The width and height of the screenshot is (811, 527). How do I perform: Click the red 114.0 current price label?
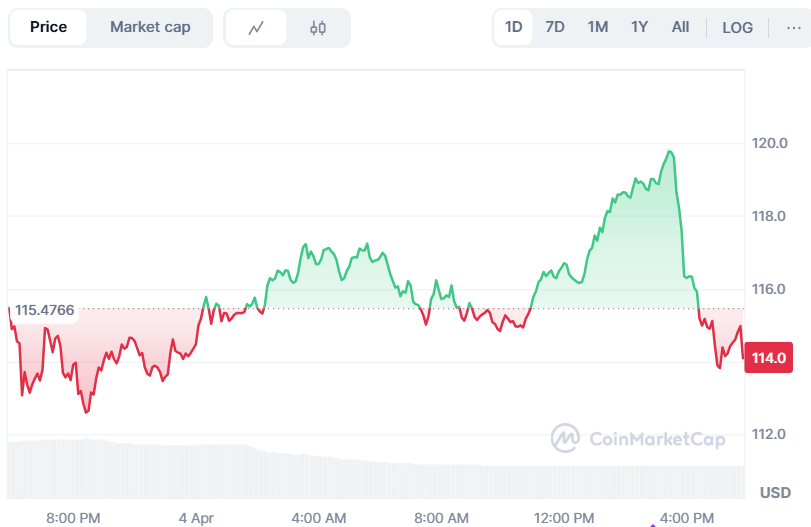tap(767, 357)
